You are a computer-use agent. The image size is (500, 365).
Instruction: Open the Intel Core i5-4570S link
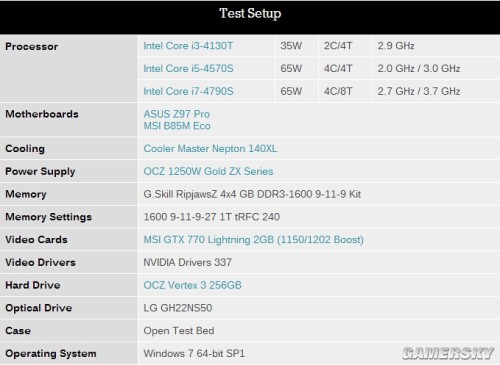(188, 68)
